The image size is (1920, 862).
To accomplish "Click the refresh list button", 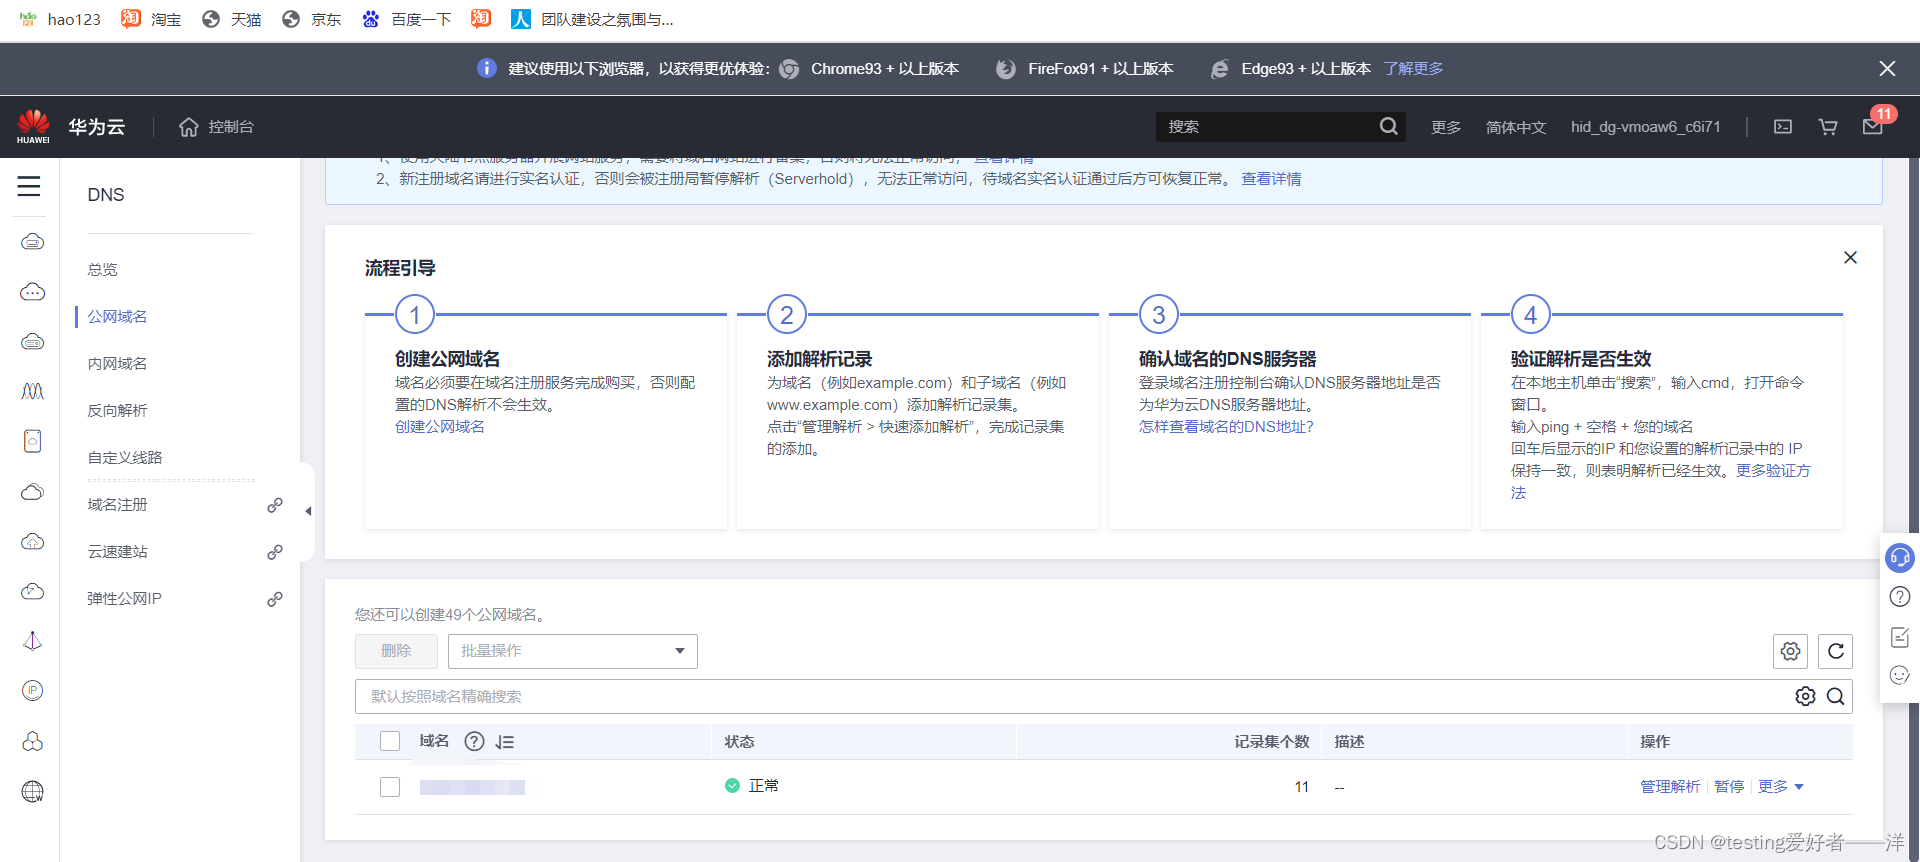I will point(1835,651).
